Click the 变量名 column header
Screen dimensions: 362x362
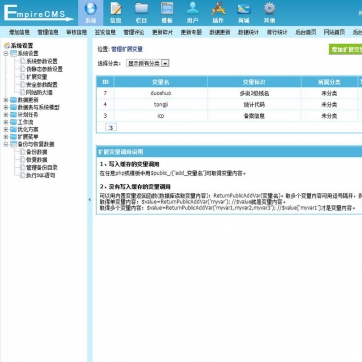coord(161,82)
